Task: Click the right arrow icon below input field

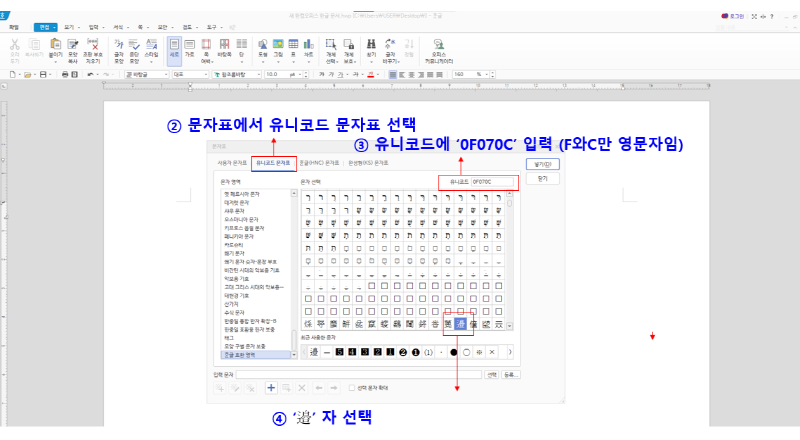Action: pyautogui.click(x=334, y=388)
